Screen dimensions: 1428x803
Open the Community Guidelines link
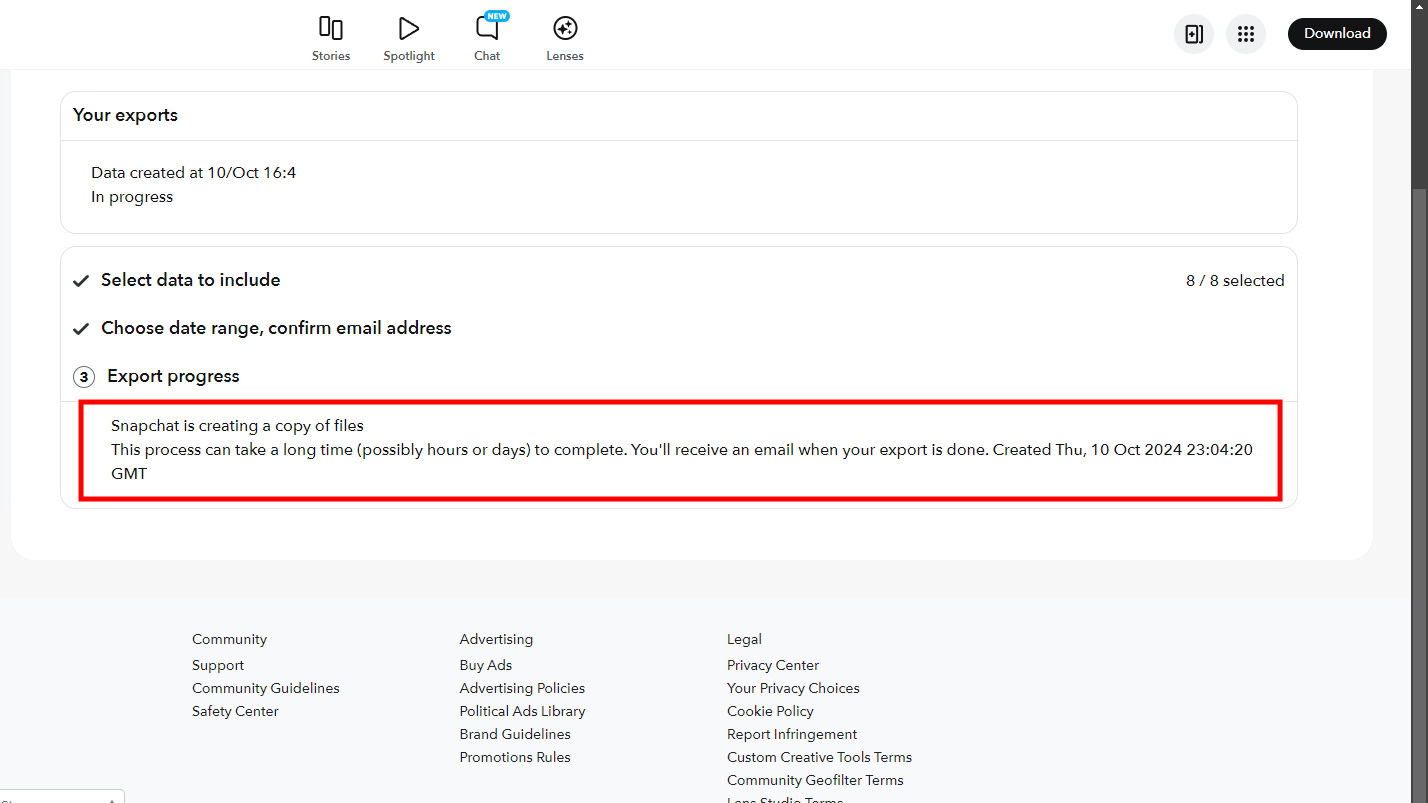265,688
